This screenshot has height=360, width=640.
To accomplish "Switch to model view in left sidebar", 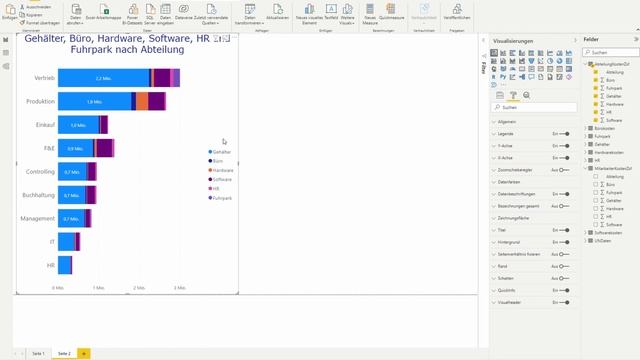I will tap(6, 66).
